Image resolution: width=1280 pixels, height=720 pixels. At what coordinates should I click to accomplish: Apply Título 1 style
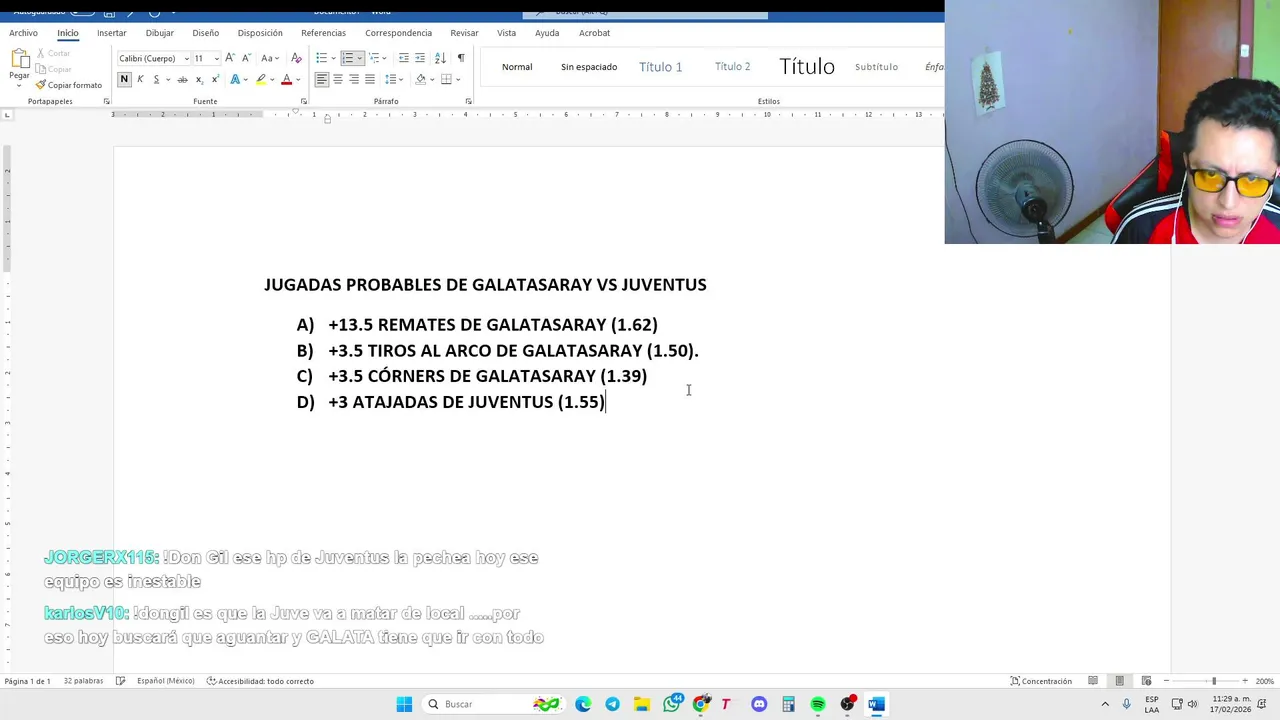pos(660,67)
